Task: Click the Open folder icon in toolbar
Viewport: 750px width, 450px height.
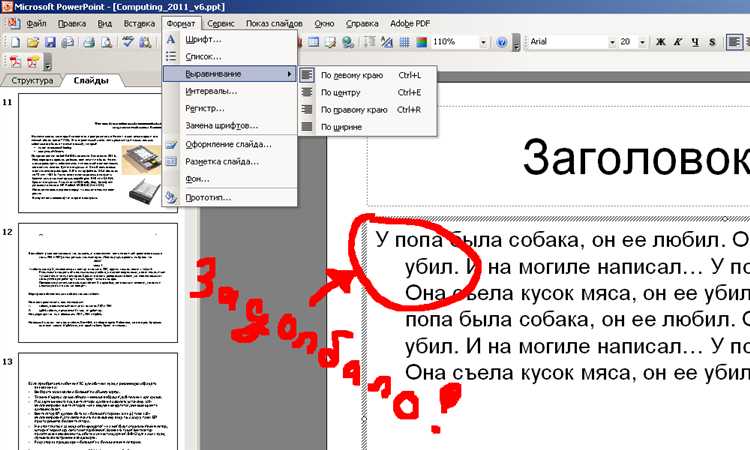Action: click(x=33, y=42)
